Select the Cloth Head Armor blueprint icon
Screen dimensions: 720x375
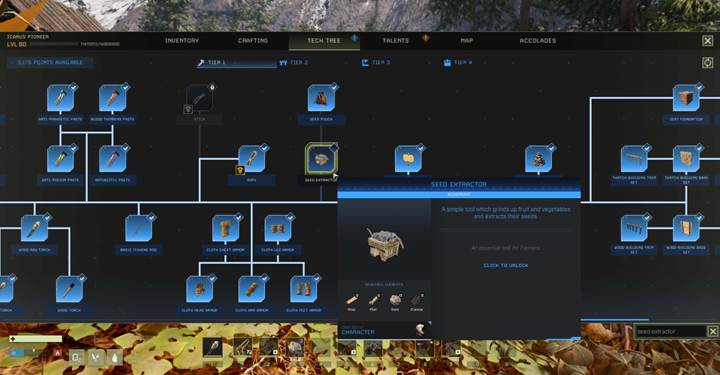[199, 289]
